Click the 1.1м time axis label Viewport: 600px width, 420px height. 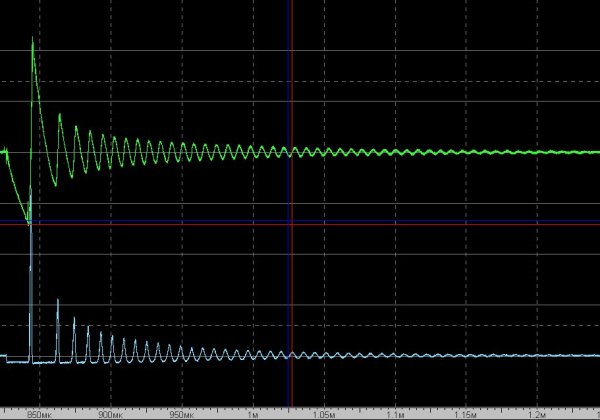pyautogui.click(x=396, y=412)
